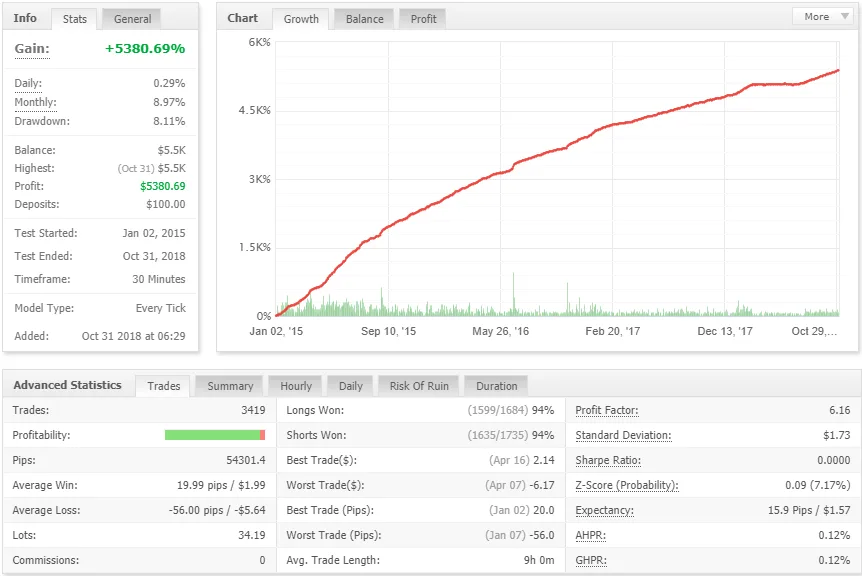View Duration statistics
862x576 pixels.
(x=496, y=386)
